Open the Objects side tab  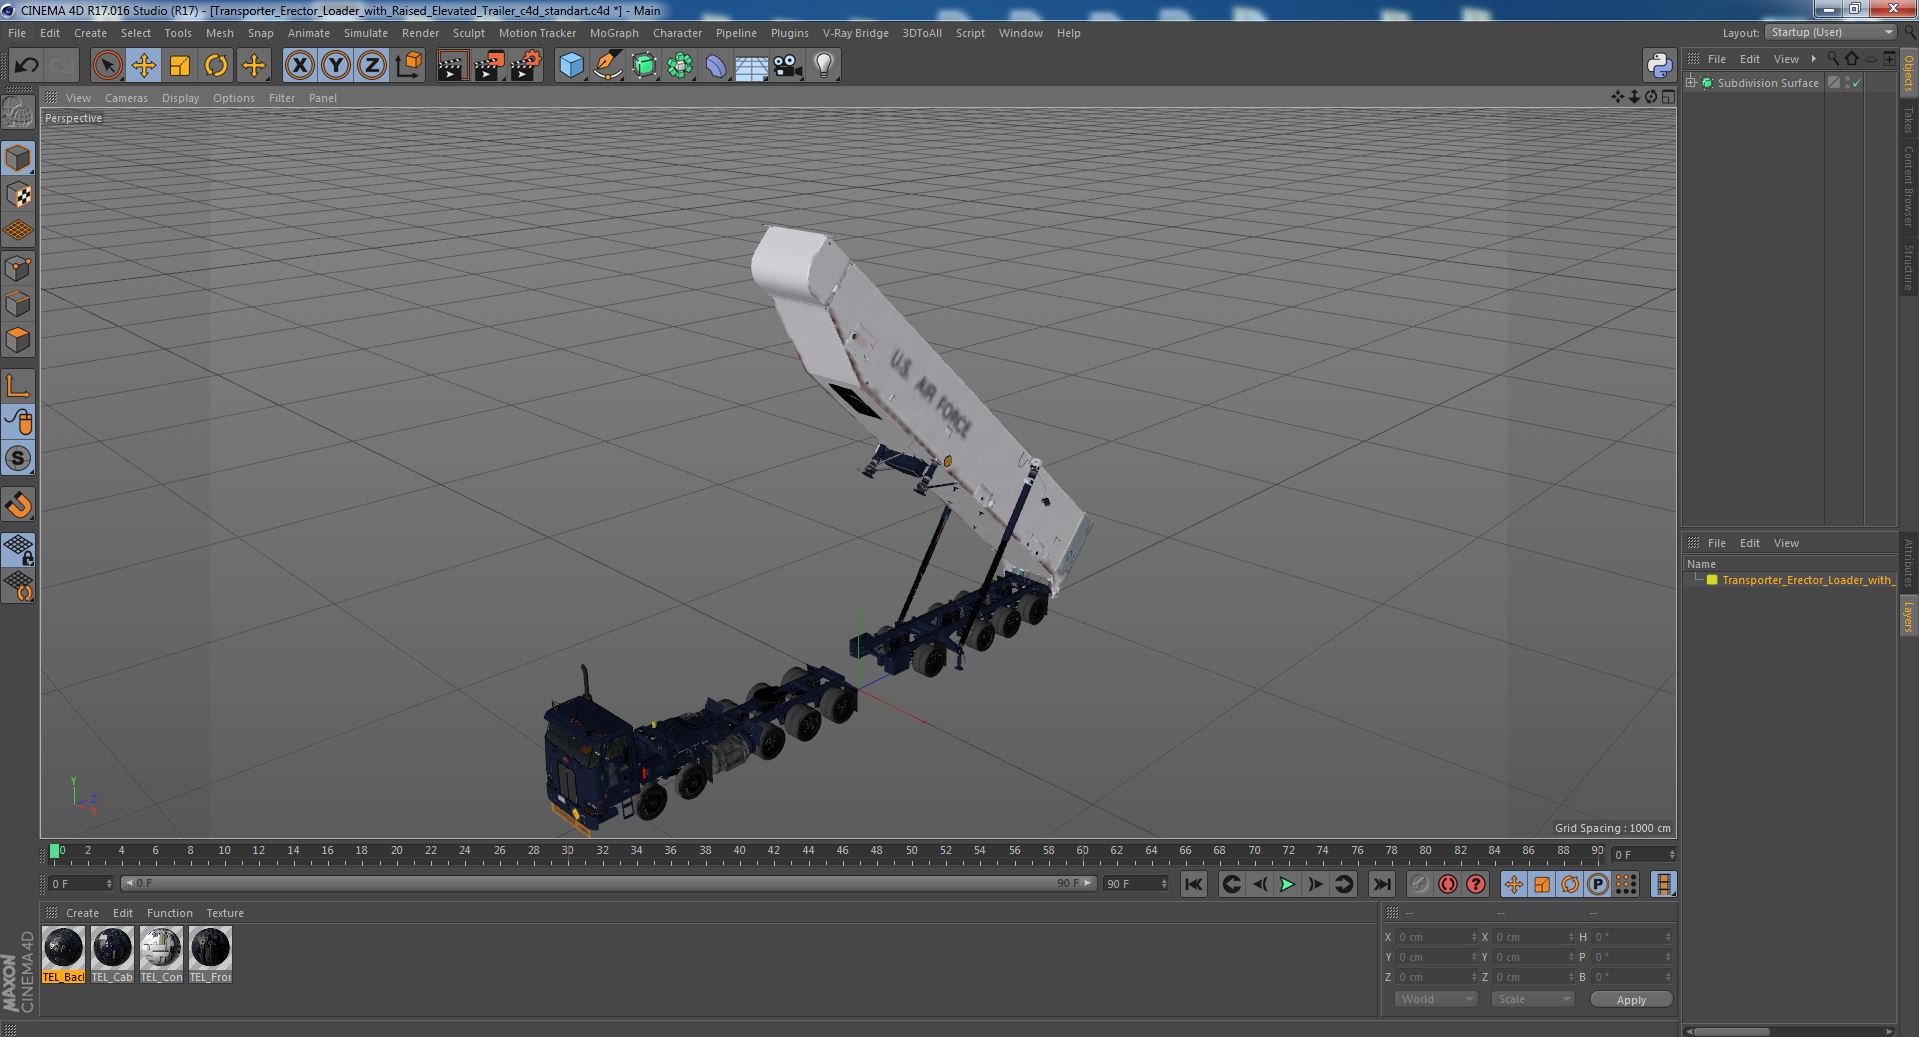tap(1909, 73)
